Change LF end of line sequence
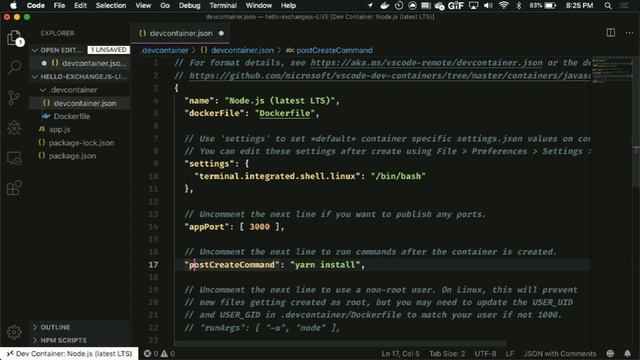This screenshot has width=640, height=360. (510, 353)
